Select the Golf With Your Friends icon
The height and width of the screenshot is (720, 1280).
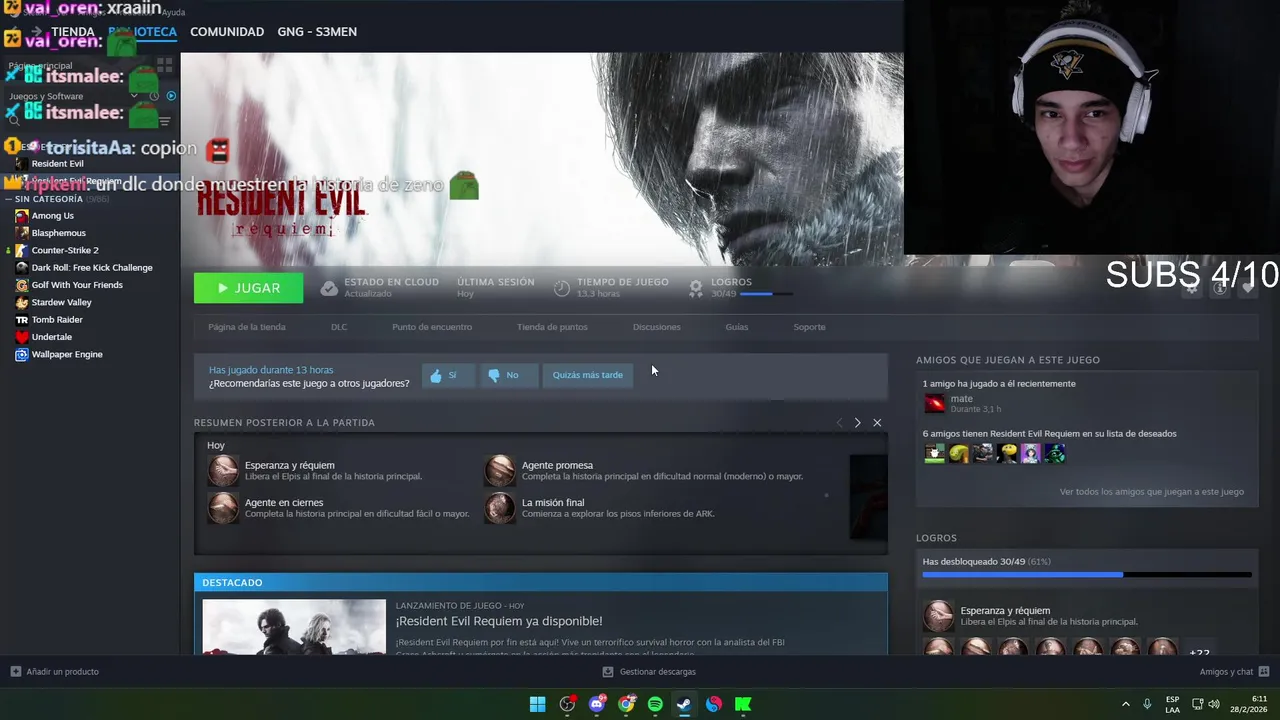coord(22,285)
